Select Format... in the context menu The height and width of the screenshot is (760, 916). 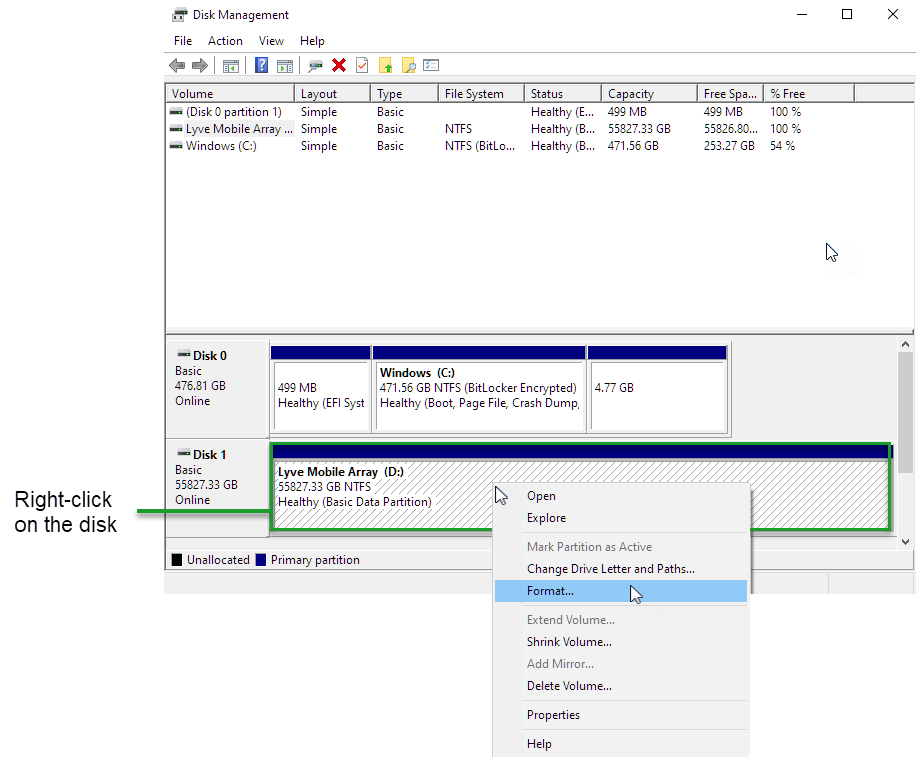click(550, 591)
